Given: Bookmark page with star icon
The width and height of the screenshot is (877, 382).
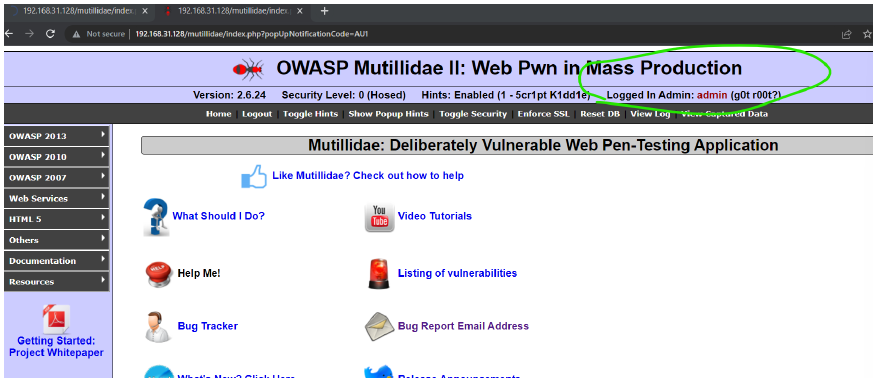Looking at the screenshot, I should click(x=867, y=34).
